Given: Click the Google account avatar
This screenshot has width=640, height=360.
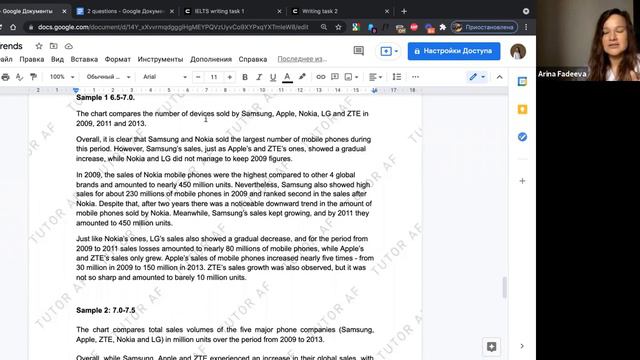Looking at the screenshot, I should tap(518, 51).
